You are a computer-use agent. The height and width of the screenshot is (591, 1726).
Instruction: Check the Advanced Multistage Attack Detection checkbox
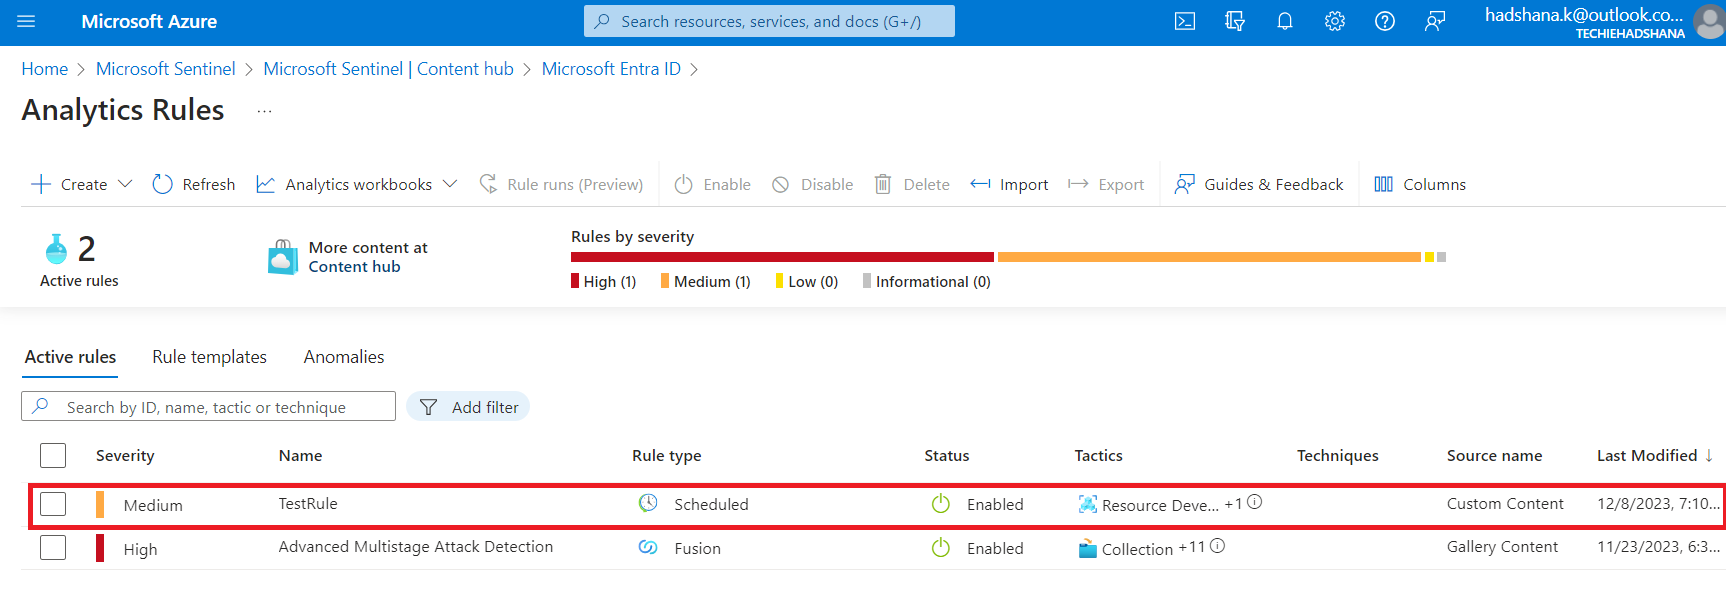[53, 548]
